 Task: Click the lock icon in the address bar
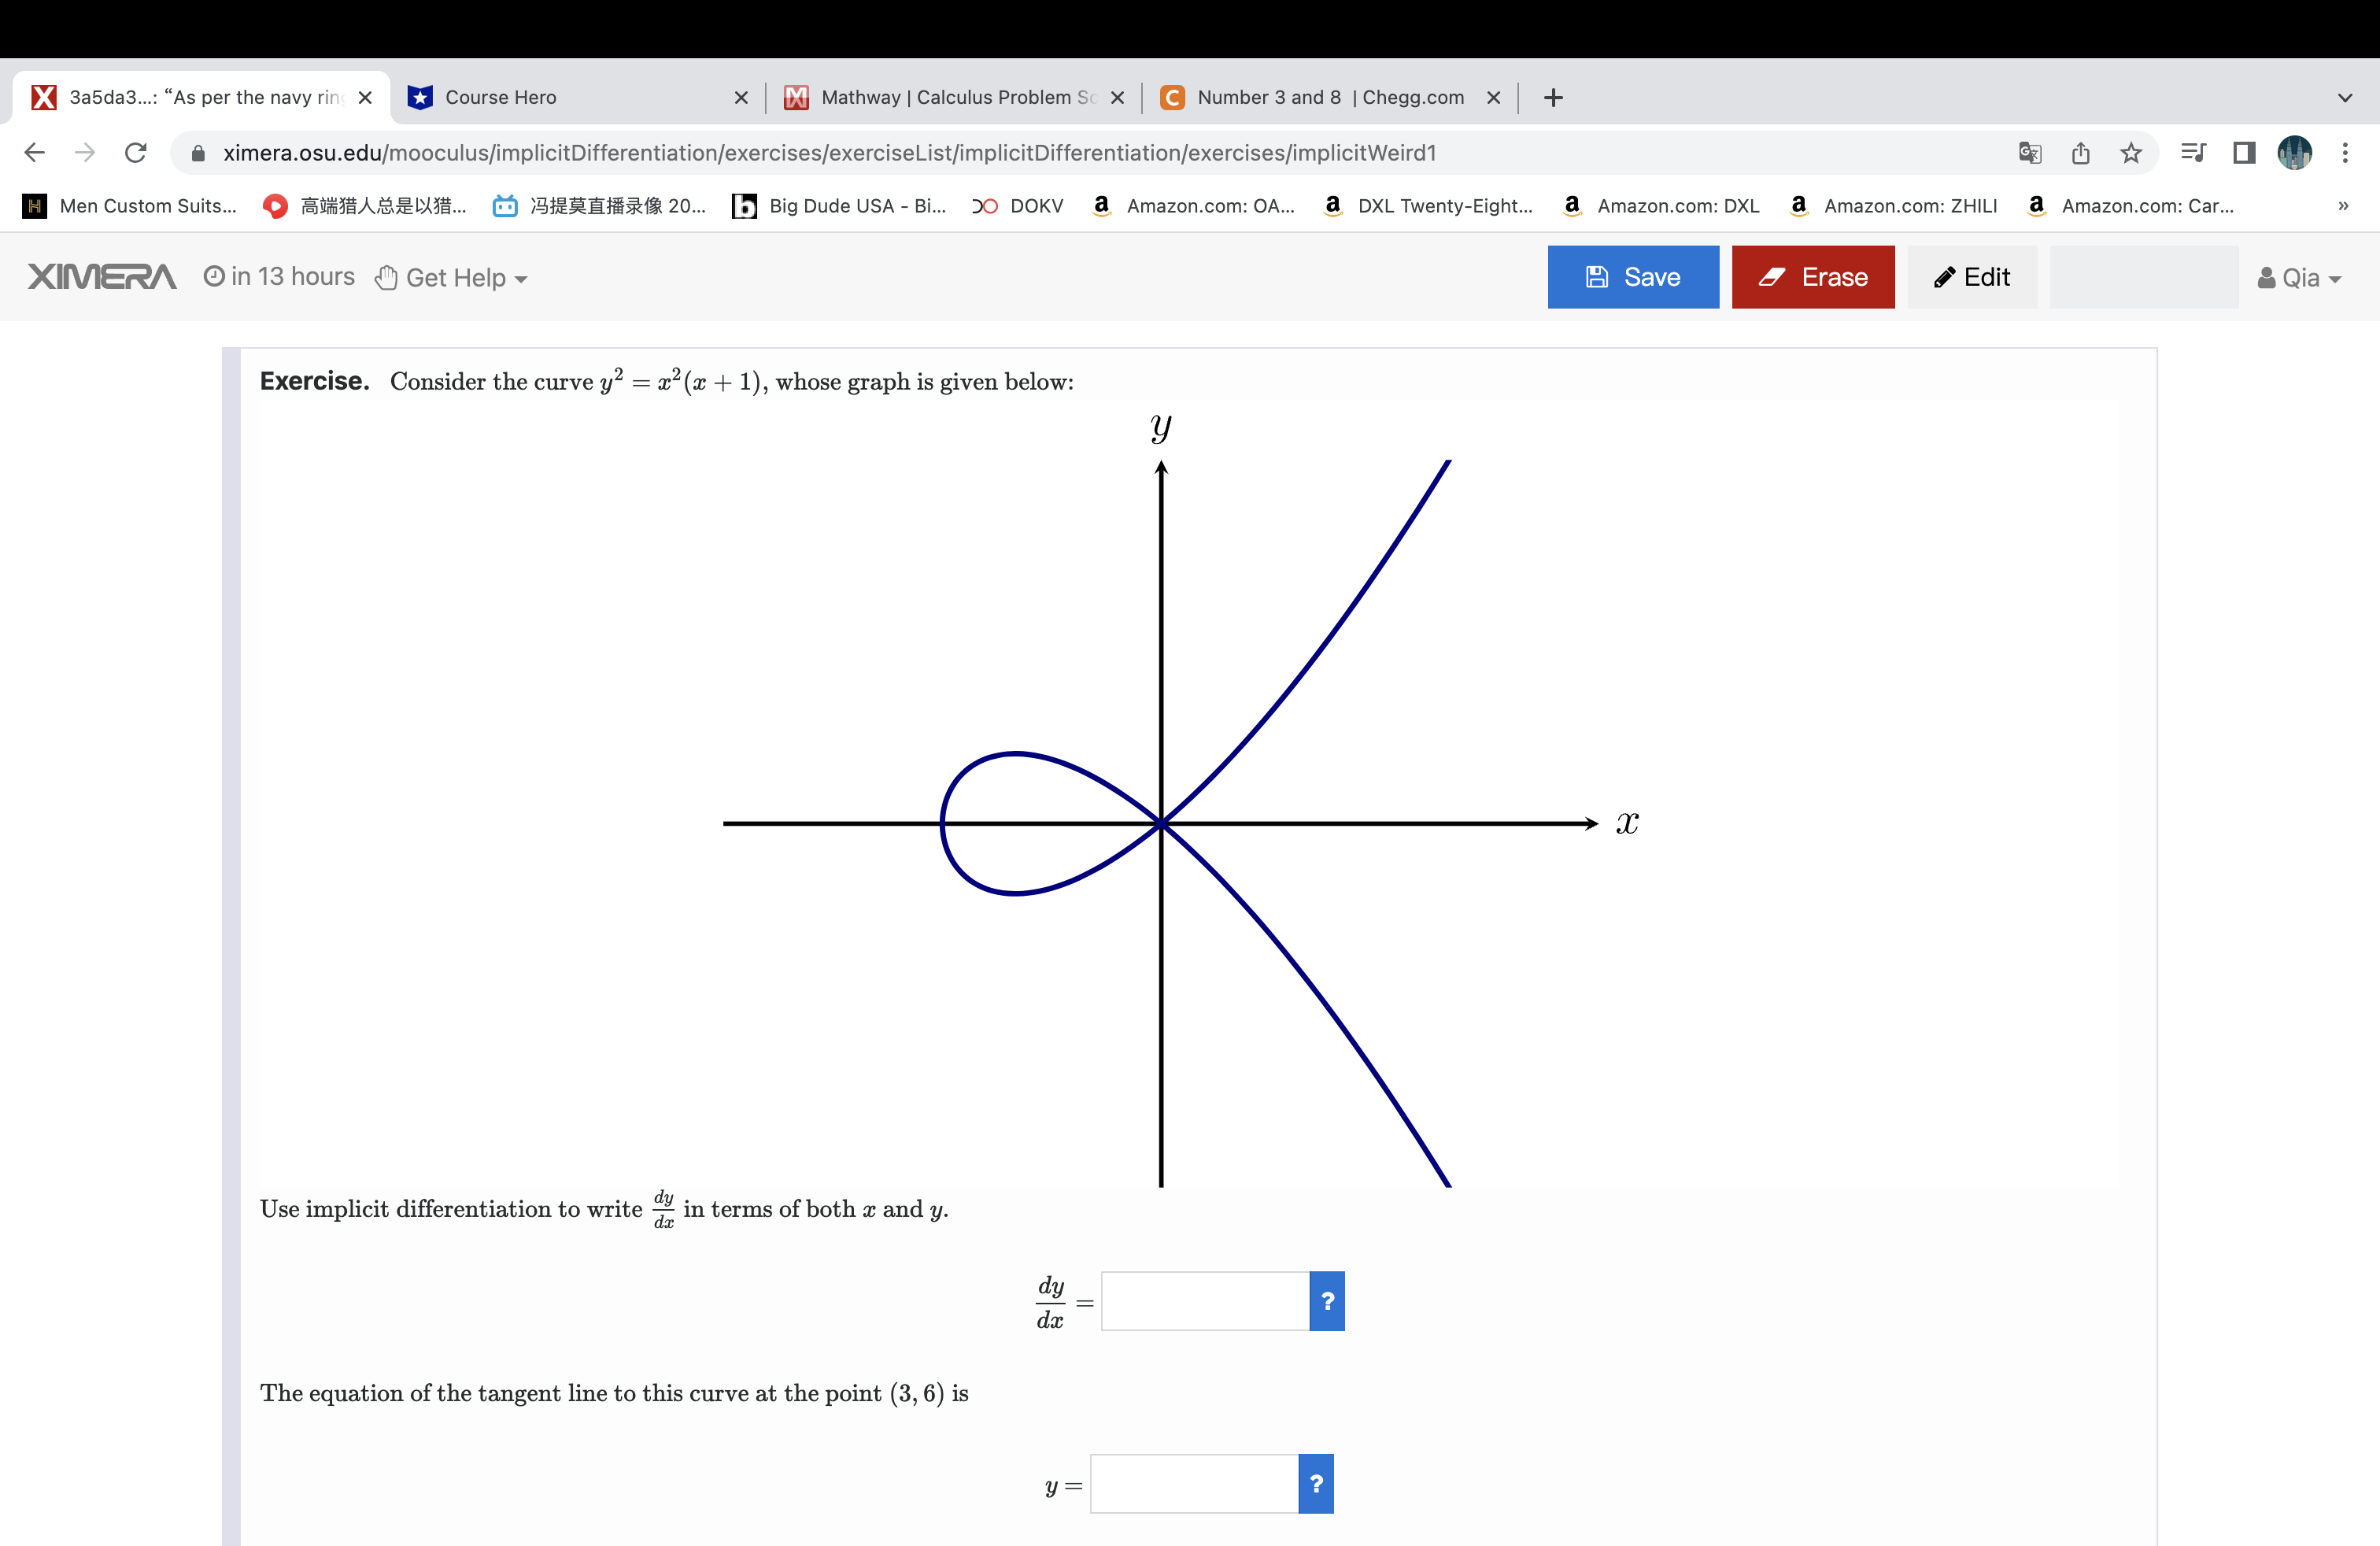coord(197,152)
